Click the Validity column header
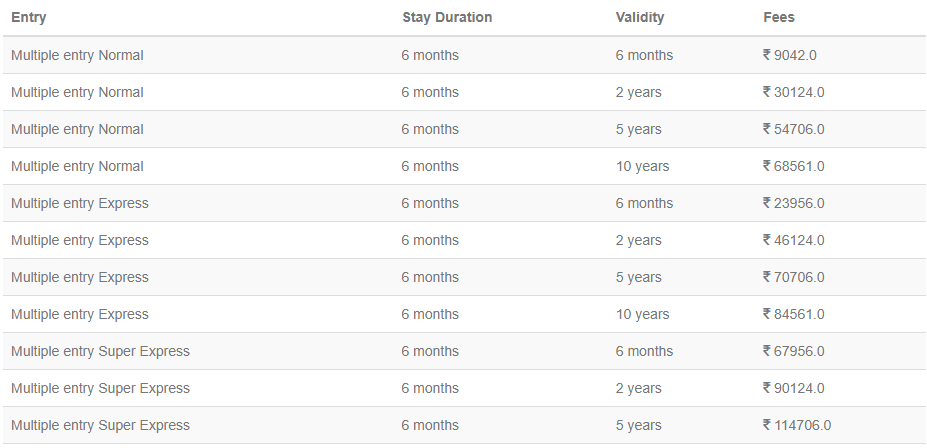 click(640, 18)
